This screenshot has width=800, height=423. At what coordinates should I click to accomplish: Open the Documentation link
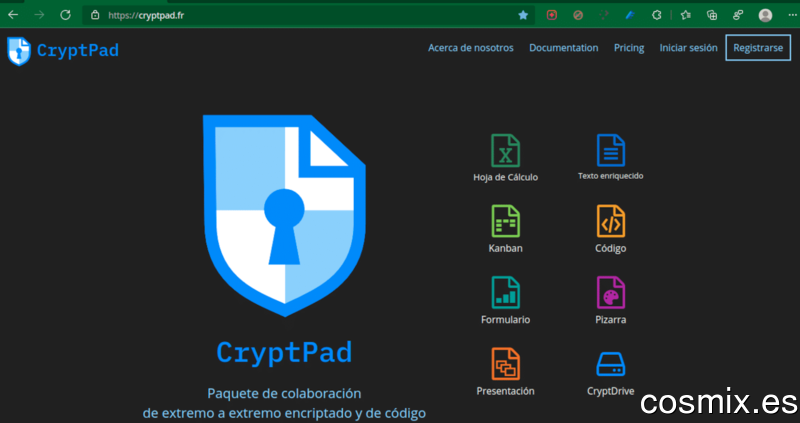click(563, 48)
